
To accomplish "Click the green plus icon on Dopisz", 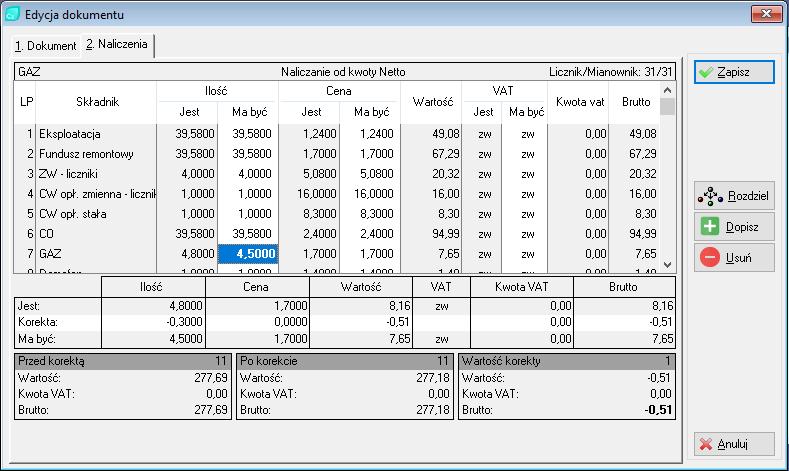I will [710, 226].
